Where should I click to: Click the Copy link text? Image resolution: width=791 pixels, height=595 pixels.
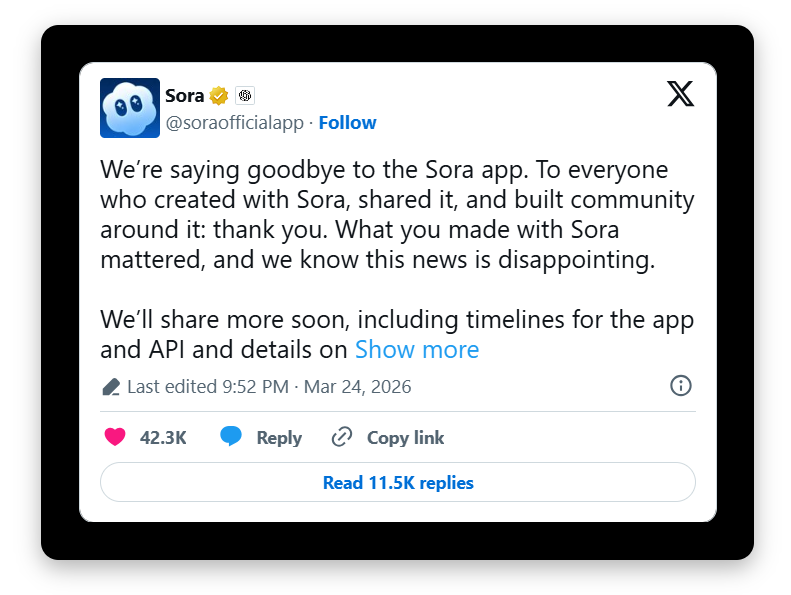(x=405, y=437)
